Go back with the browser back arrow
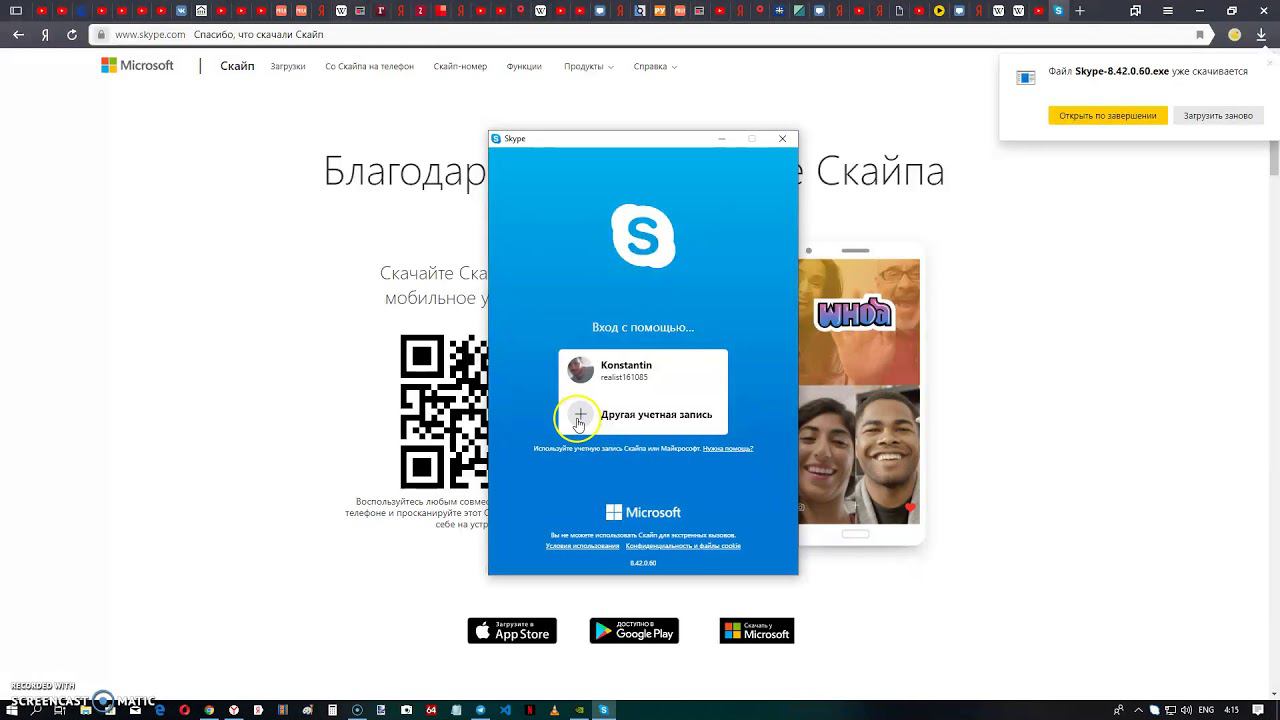Viewport: 1280px width, 720px height. (18, 34)
